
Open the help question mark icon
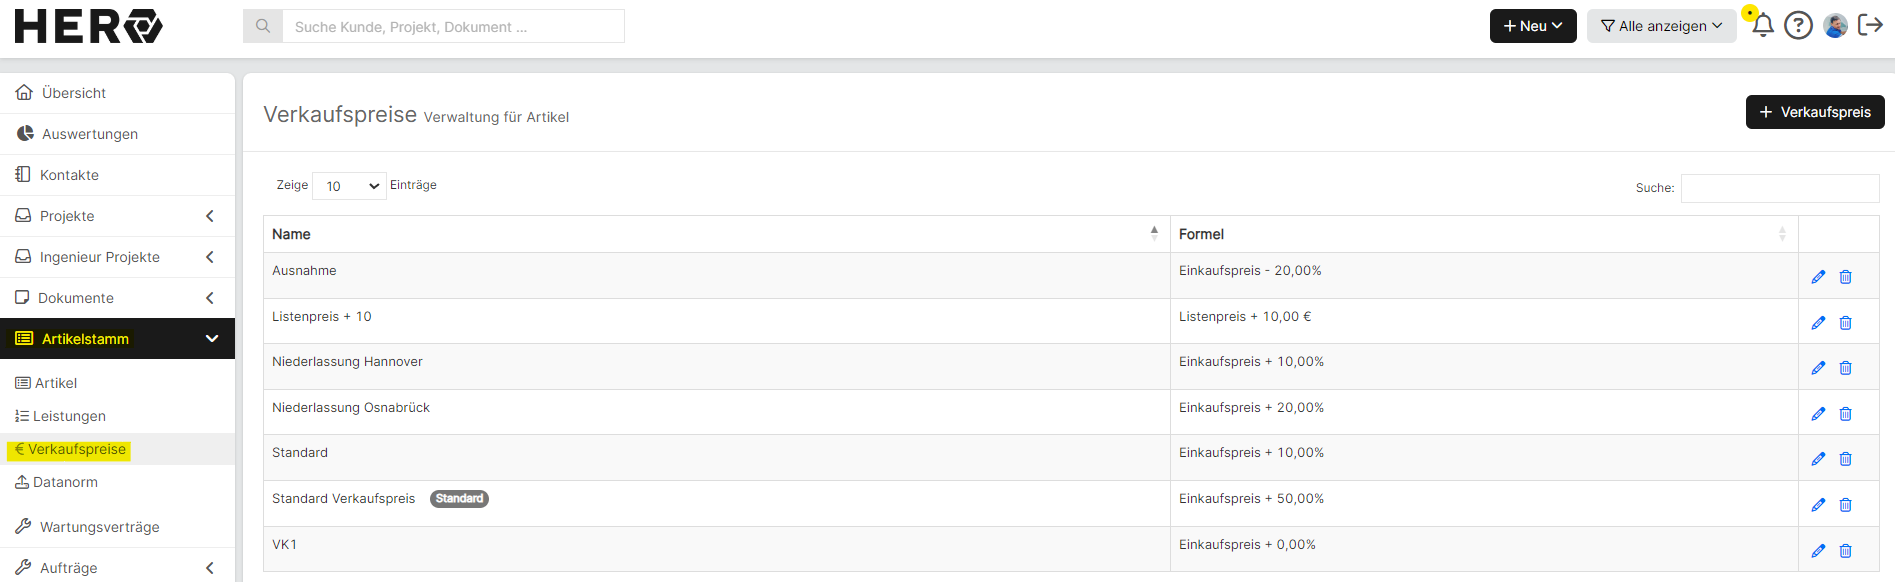click(x=1798, y=25)
